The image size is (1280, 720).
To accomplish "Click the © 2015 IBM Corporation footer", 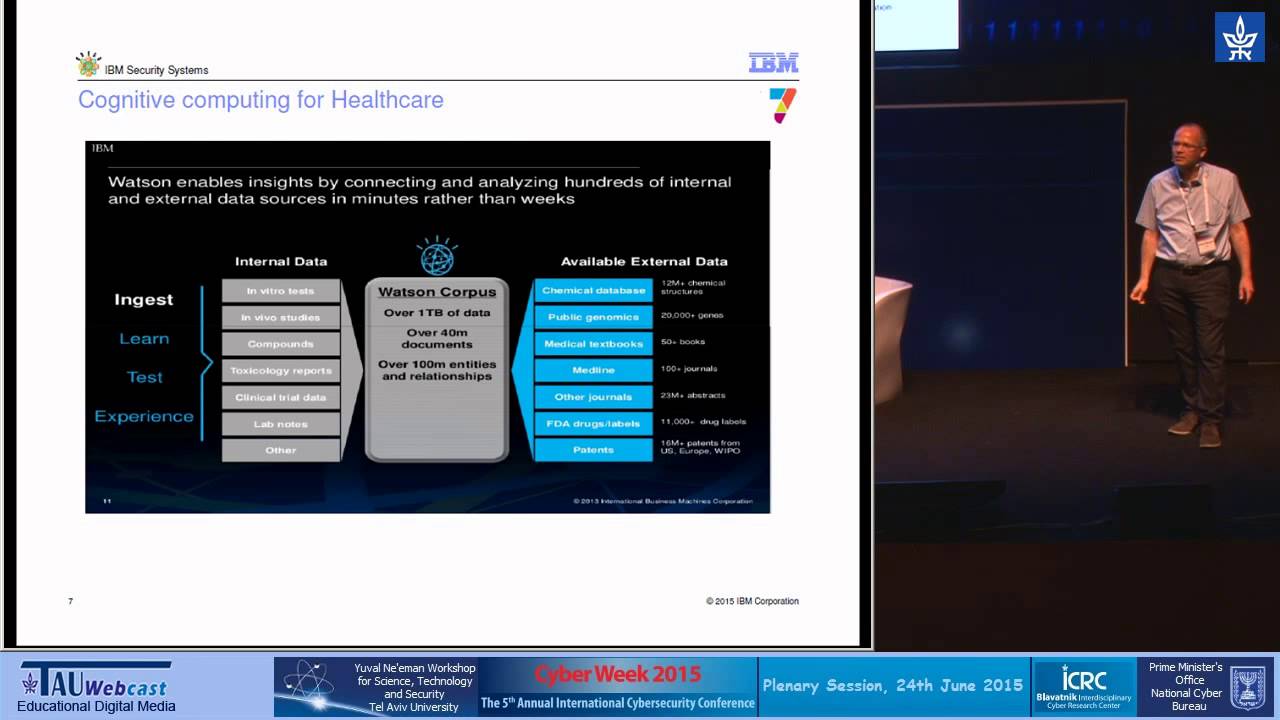I will [x=752, y=601].
